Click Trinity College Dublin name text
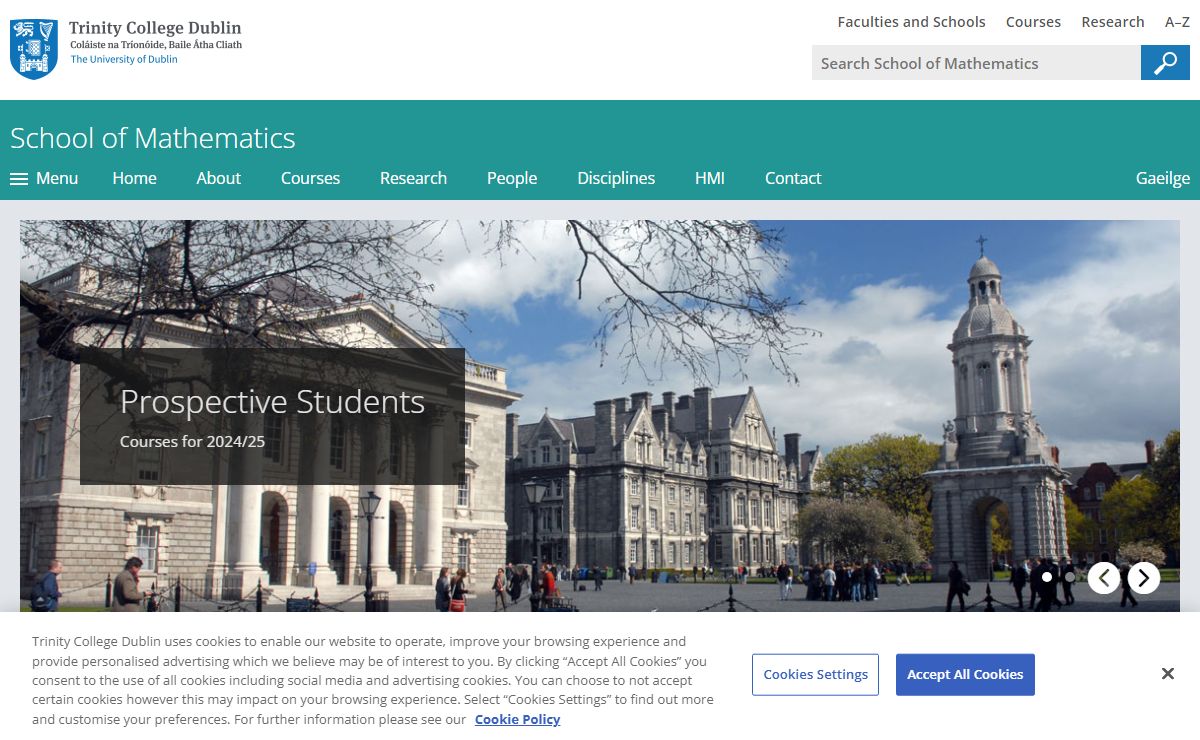 (x=155, y=27)
